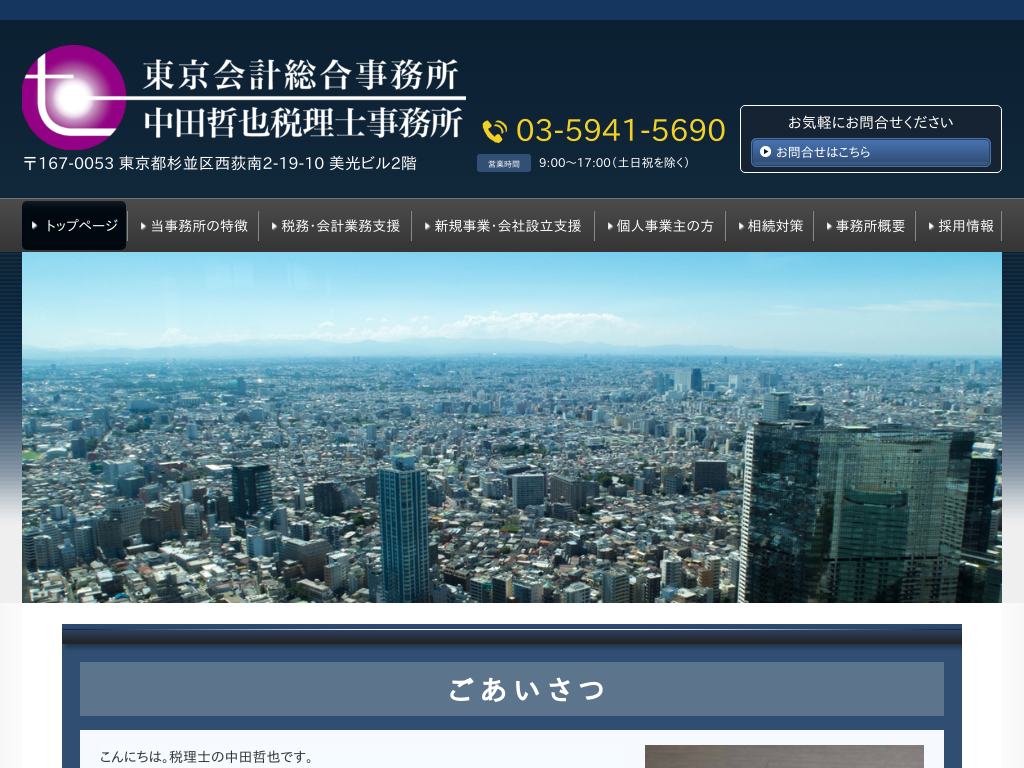Click the yellow telephone icon
The image size is (1024, 768).
point(494,131)
